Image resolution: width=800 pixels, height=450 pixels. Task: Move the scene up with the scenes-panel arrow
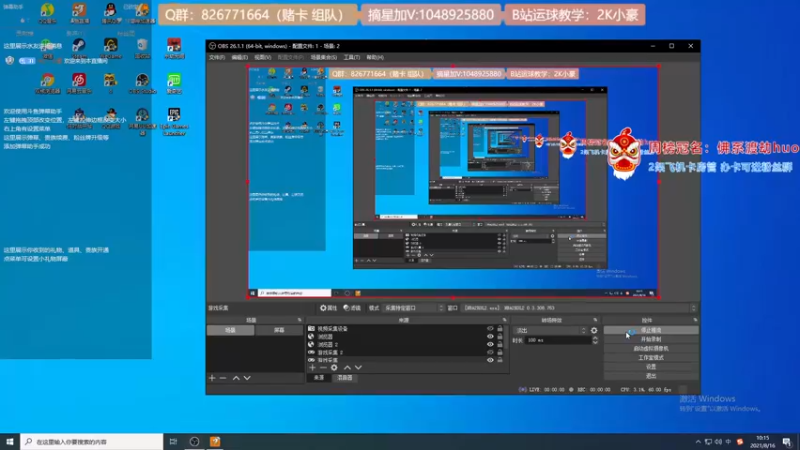236,378
